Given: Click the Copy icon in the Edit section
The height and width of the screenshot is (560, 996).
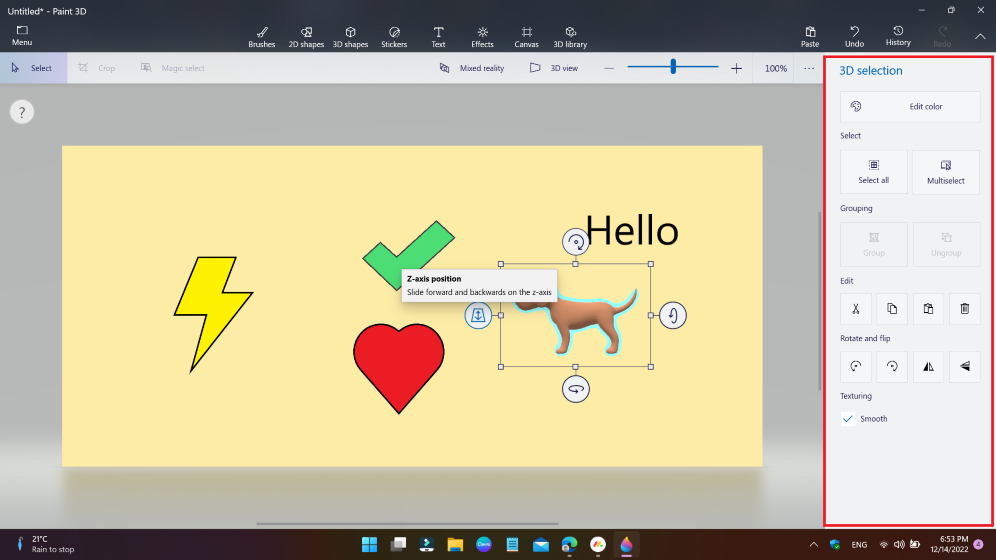Looking at the screenshot, I should [x=892, y=309].
